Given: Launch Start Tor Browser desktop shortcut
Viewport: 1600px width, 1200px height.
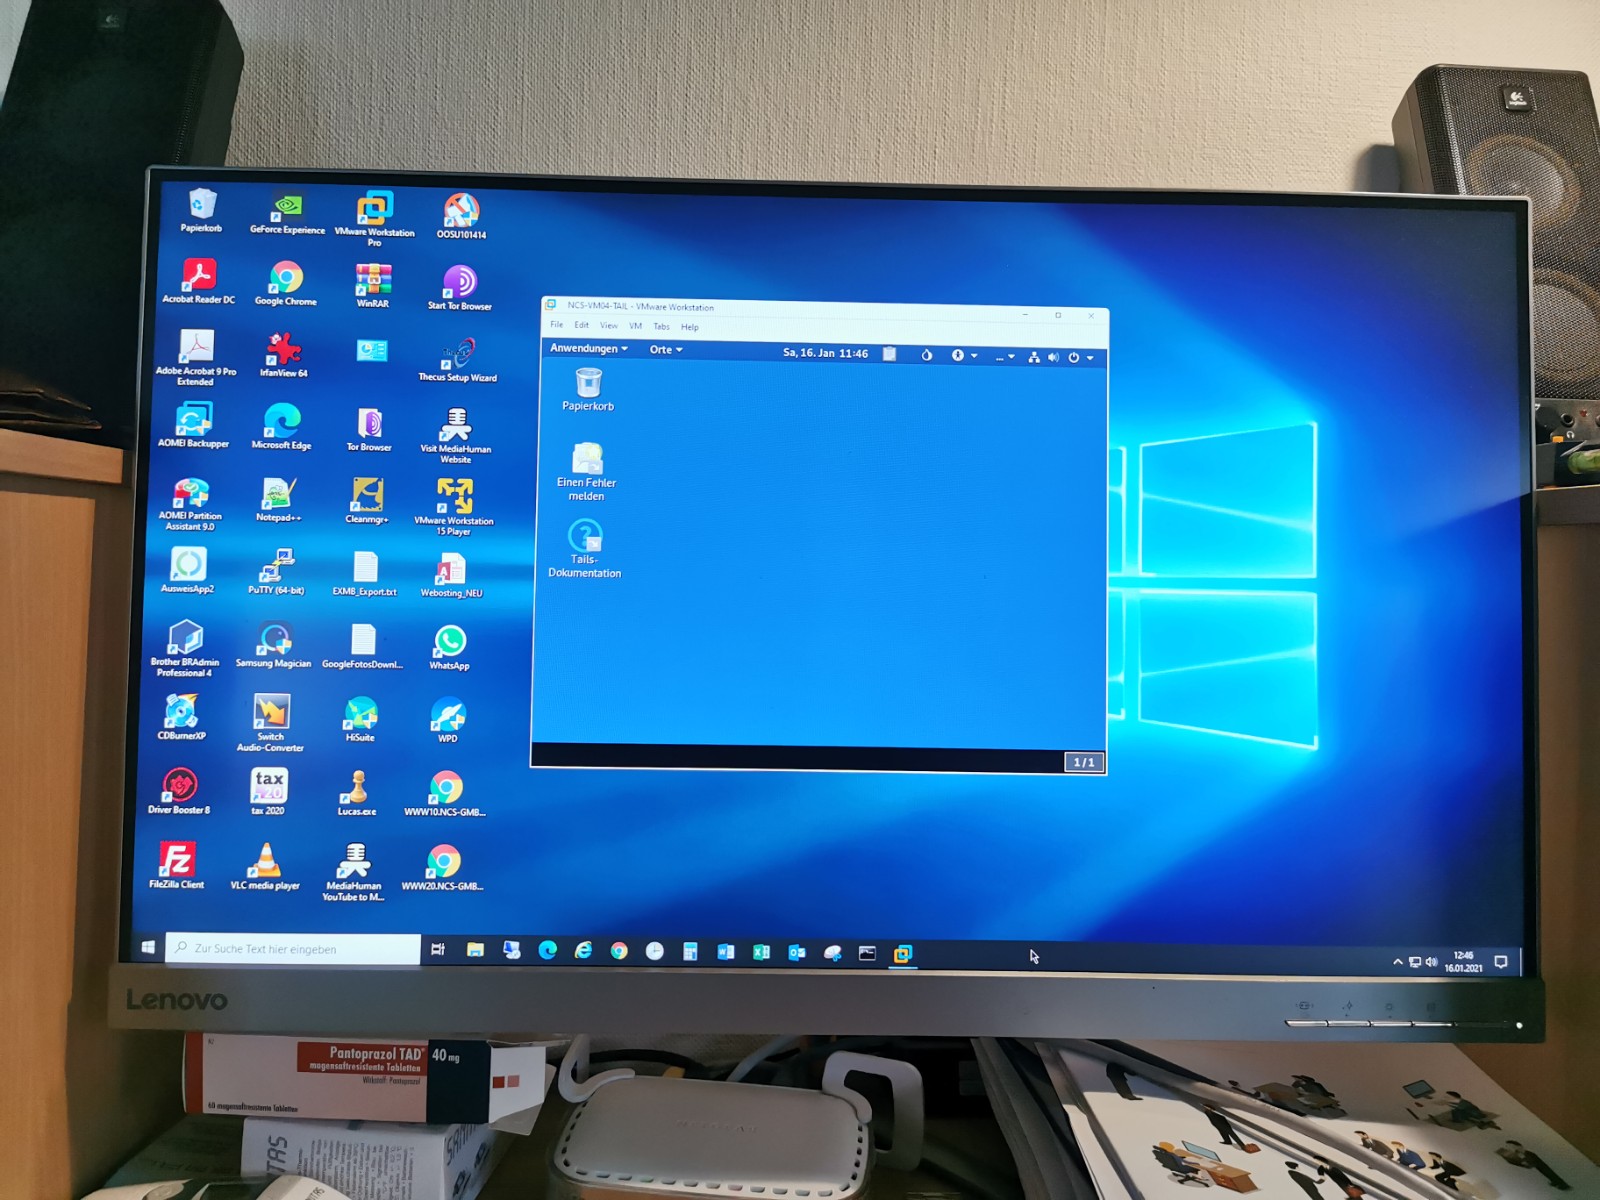Looking at the screenshot, I should pyautogui.click(x=460, y=283).
